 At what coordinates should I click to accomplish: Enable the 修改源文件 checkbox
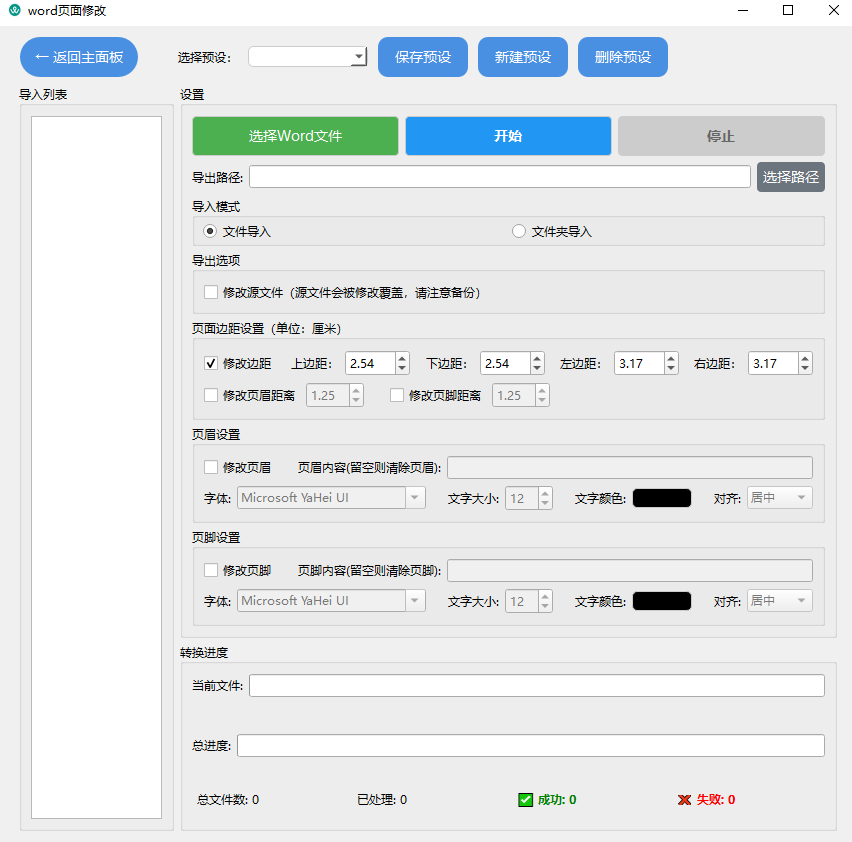coord(210,292)
